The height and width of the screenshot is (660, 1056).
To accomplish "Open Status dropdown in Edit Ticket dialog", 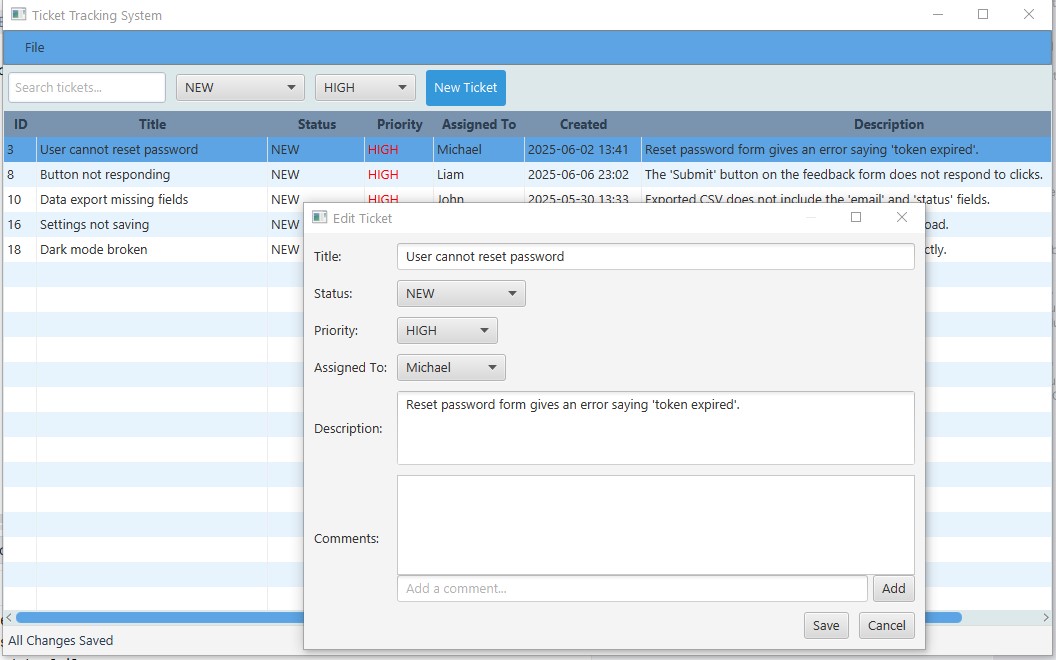I will click(x=461, y=294).
